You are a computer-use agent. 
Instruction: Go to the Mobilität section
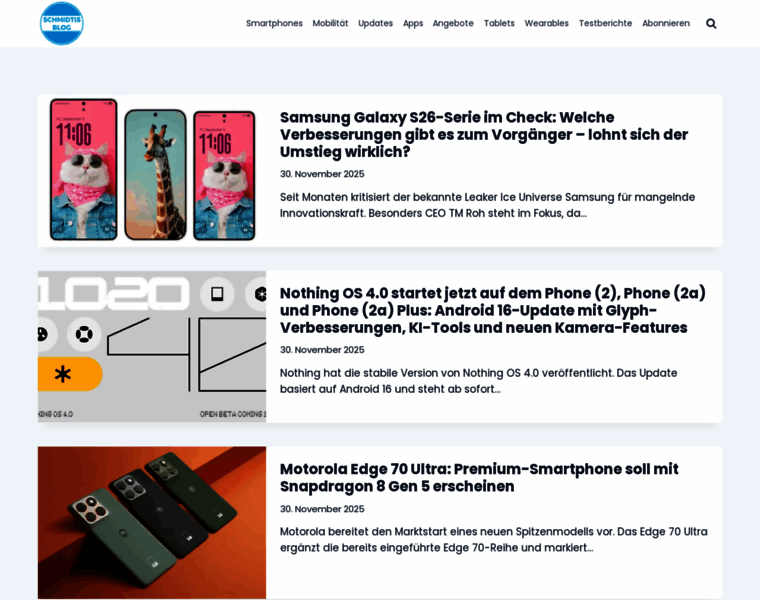pos(330,23)
